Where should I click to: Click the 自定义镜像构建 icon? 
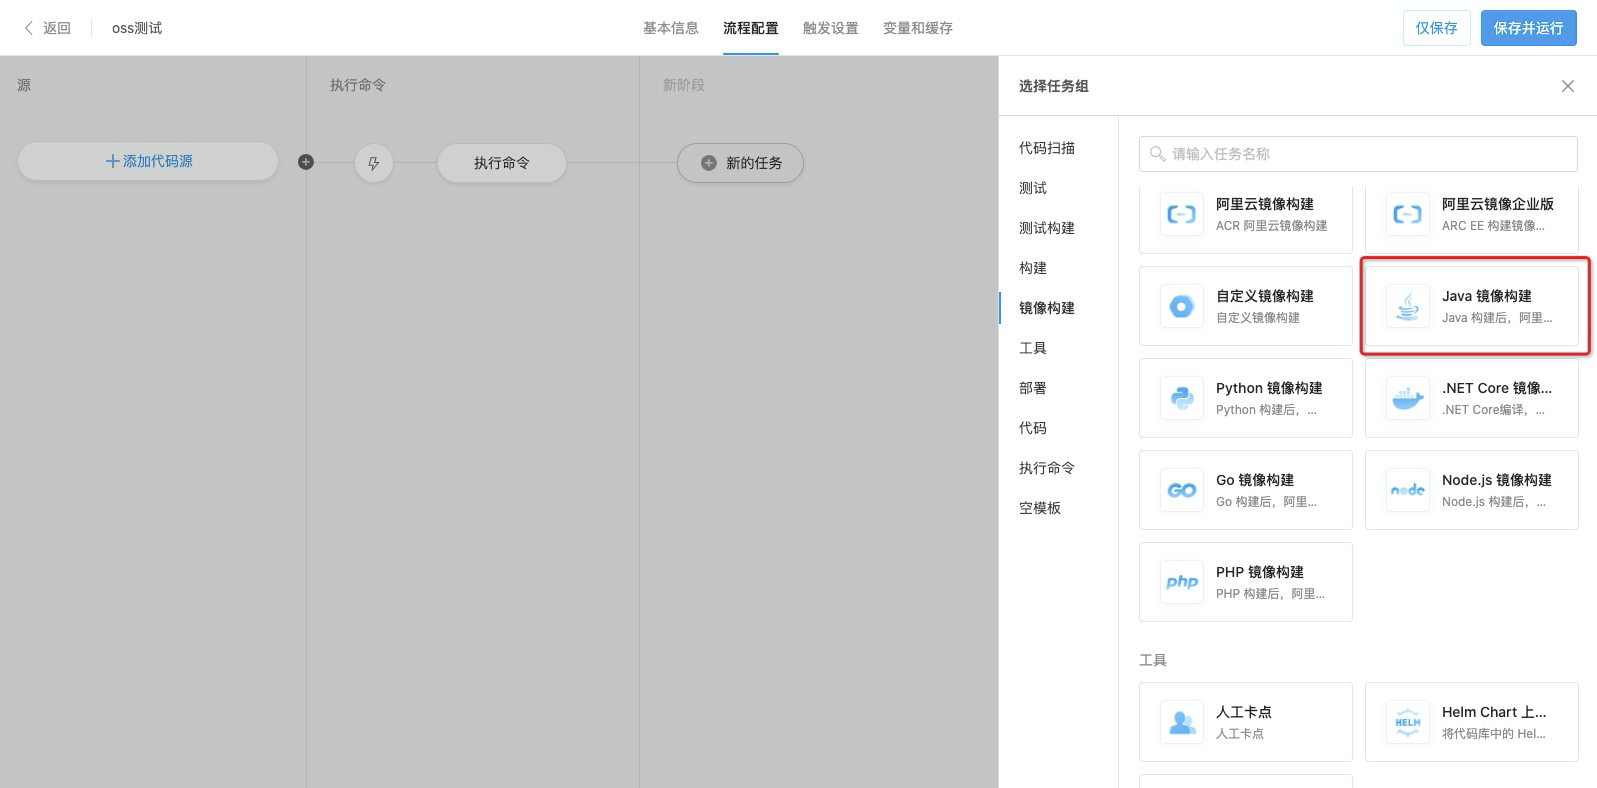1182,306
